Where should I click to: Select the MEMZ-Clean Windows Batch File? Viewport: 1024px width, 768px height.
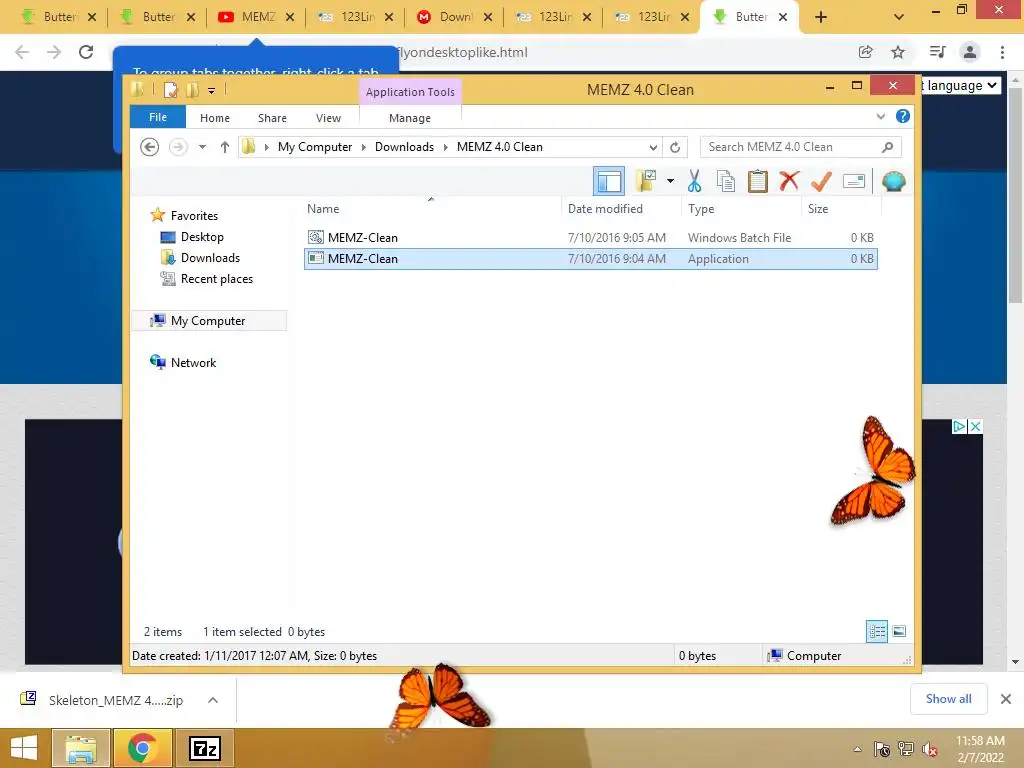pyautogui.click(x=590, y=238)
